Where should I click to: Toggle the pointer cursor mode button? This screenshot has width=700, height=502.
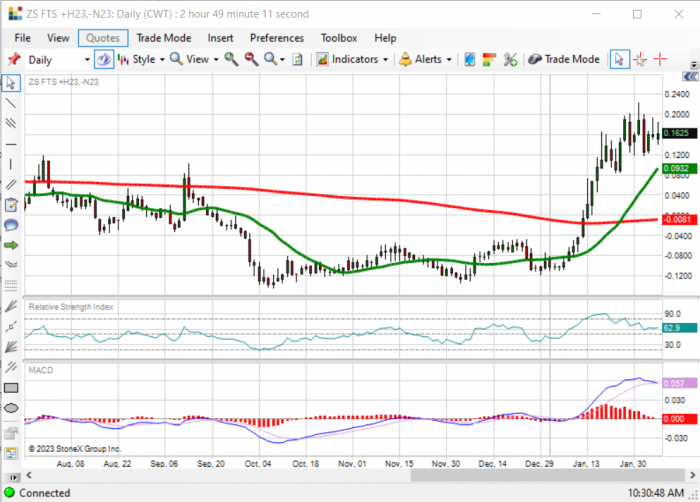[619, 59]
